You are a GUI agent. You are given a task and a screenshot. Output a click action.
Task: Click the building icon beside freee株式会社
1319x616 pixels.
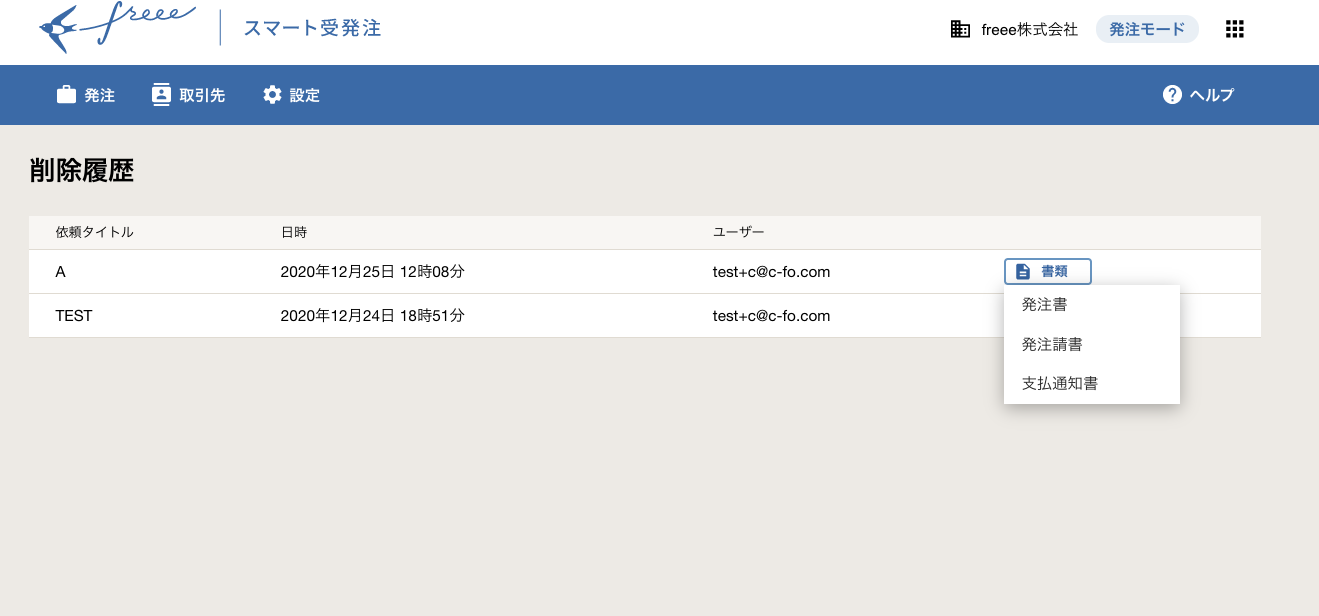point(960,30)
